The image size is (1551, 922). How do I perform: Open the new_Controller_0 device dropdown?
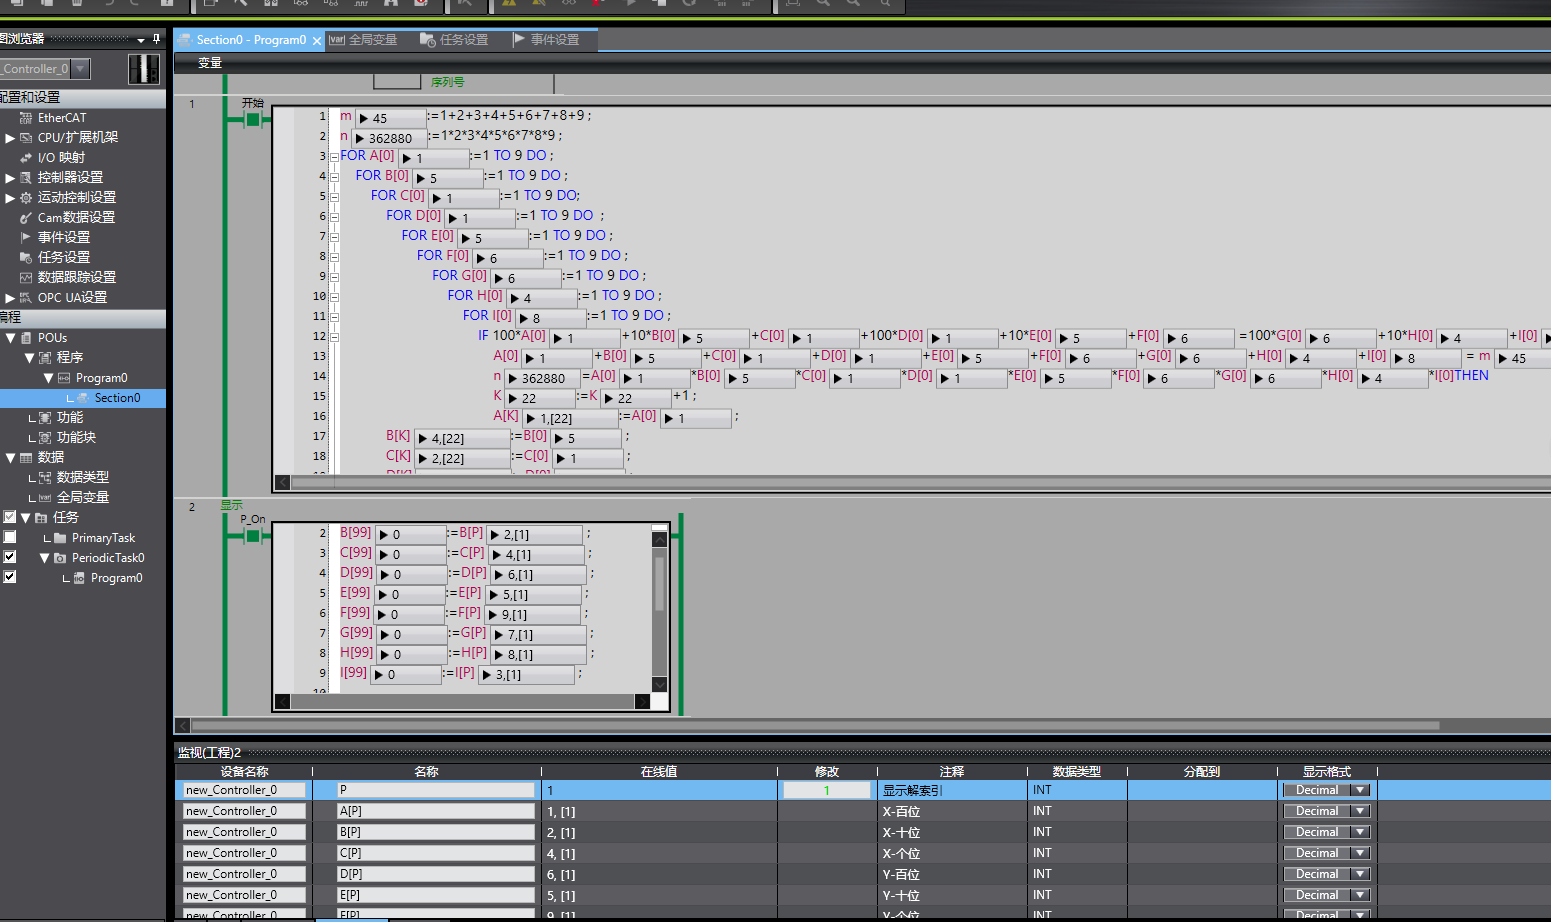coord(81,69)
